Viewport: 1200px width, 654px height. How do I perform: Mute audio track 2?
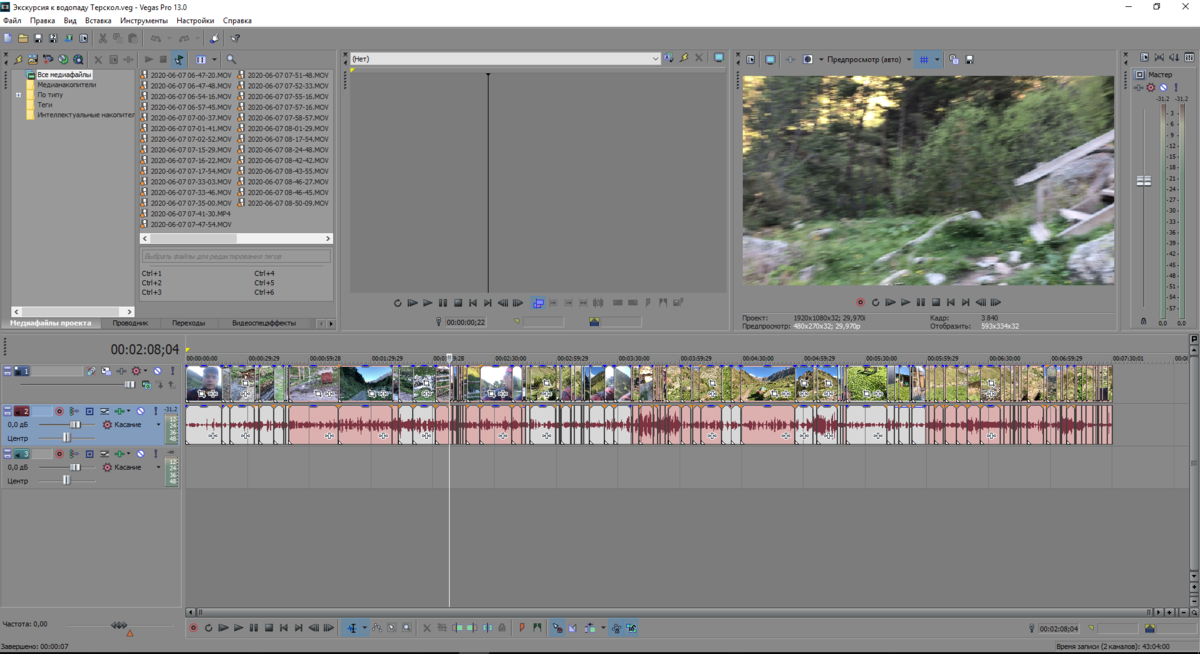click(140, 411)
